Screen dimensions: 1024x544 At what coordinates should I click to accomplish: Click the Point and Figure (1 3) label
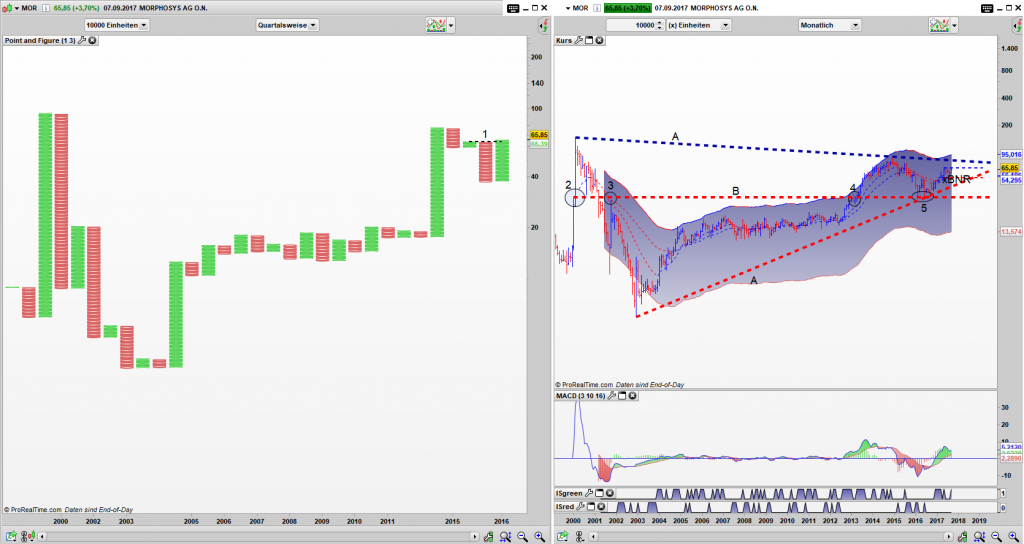click(40, 40)
